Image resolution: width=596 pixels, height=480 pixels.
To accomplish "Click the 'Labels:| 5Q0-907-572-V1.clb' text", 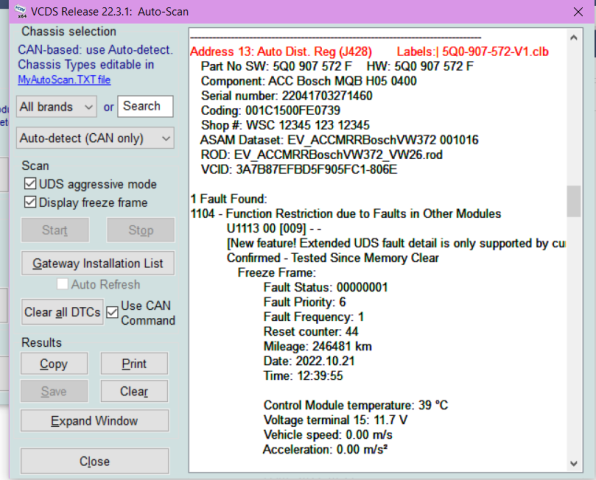I will pos(473,52).
